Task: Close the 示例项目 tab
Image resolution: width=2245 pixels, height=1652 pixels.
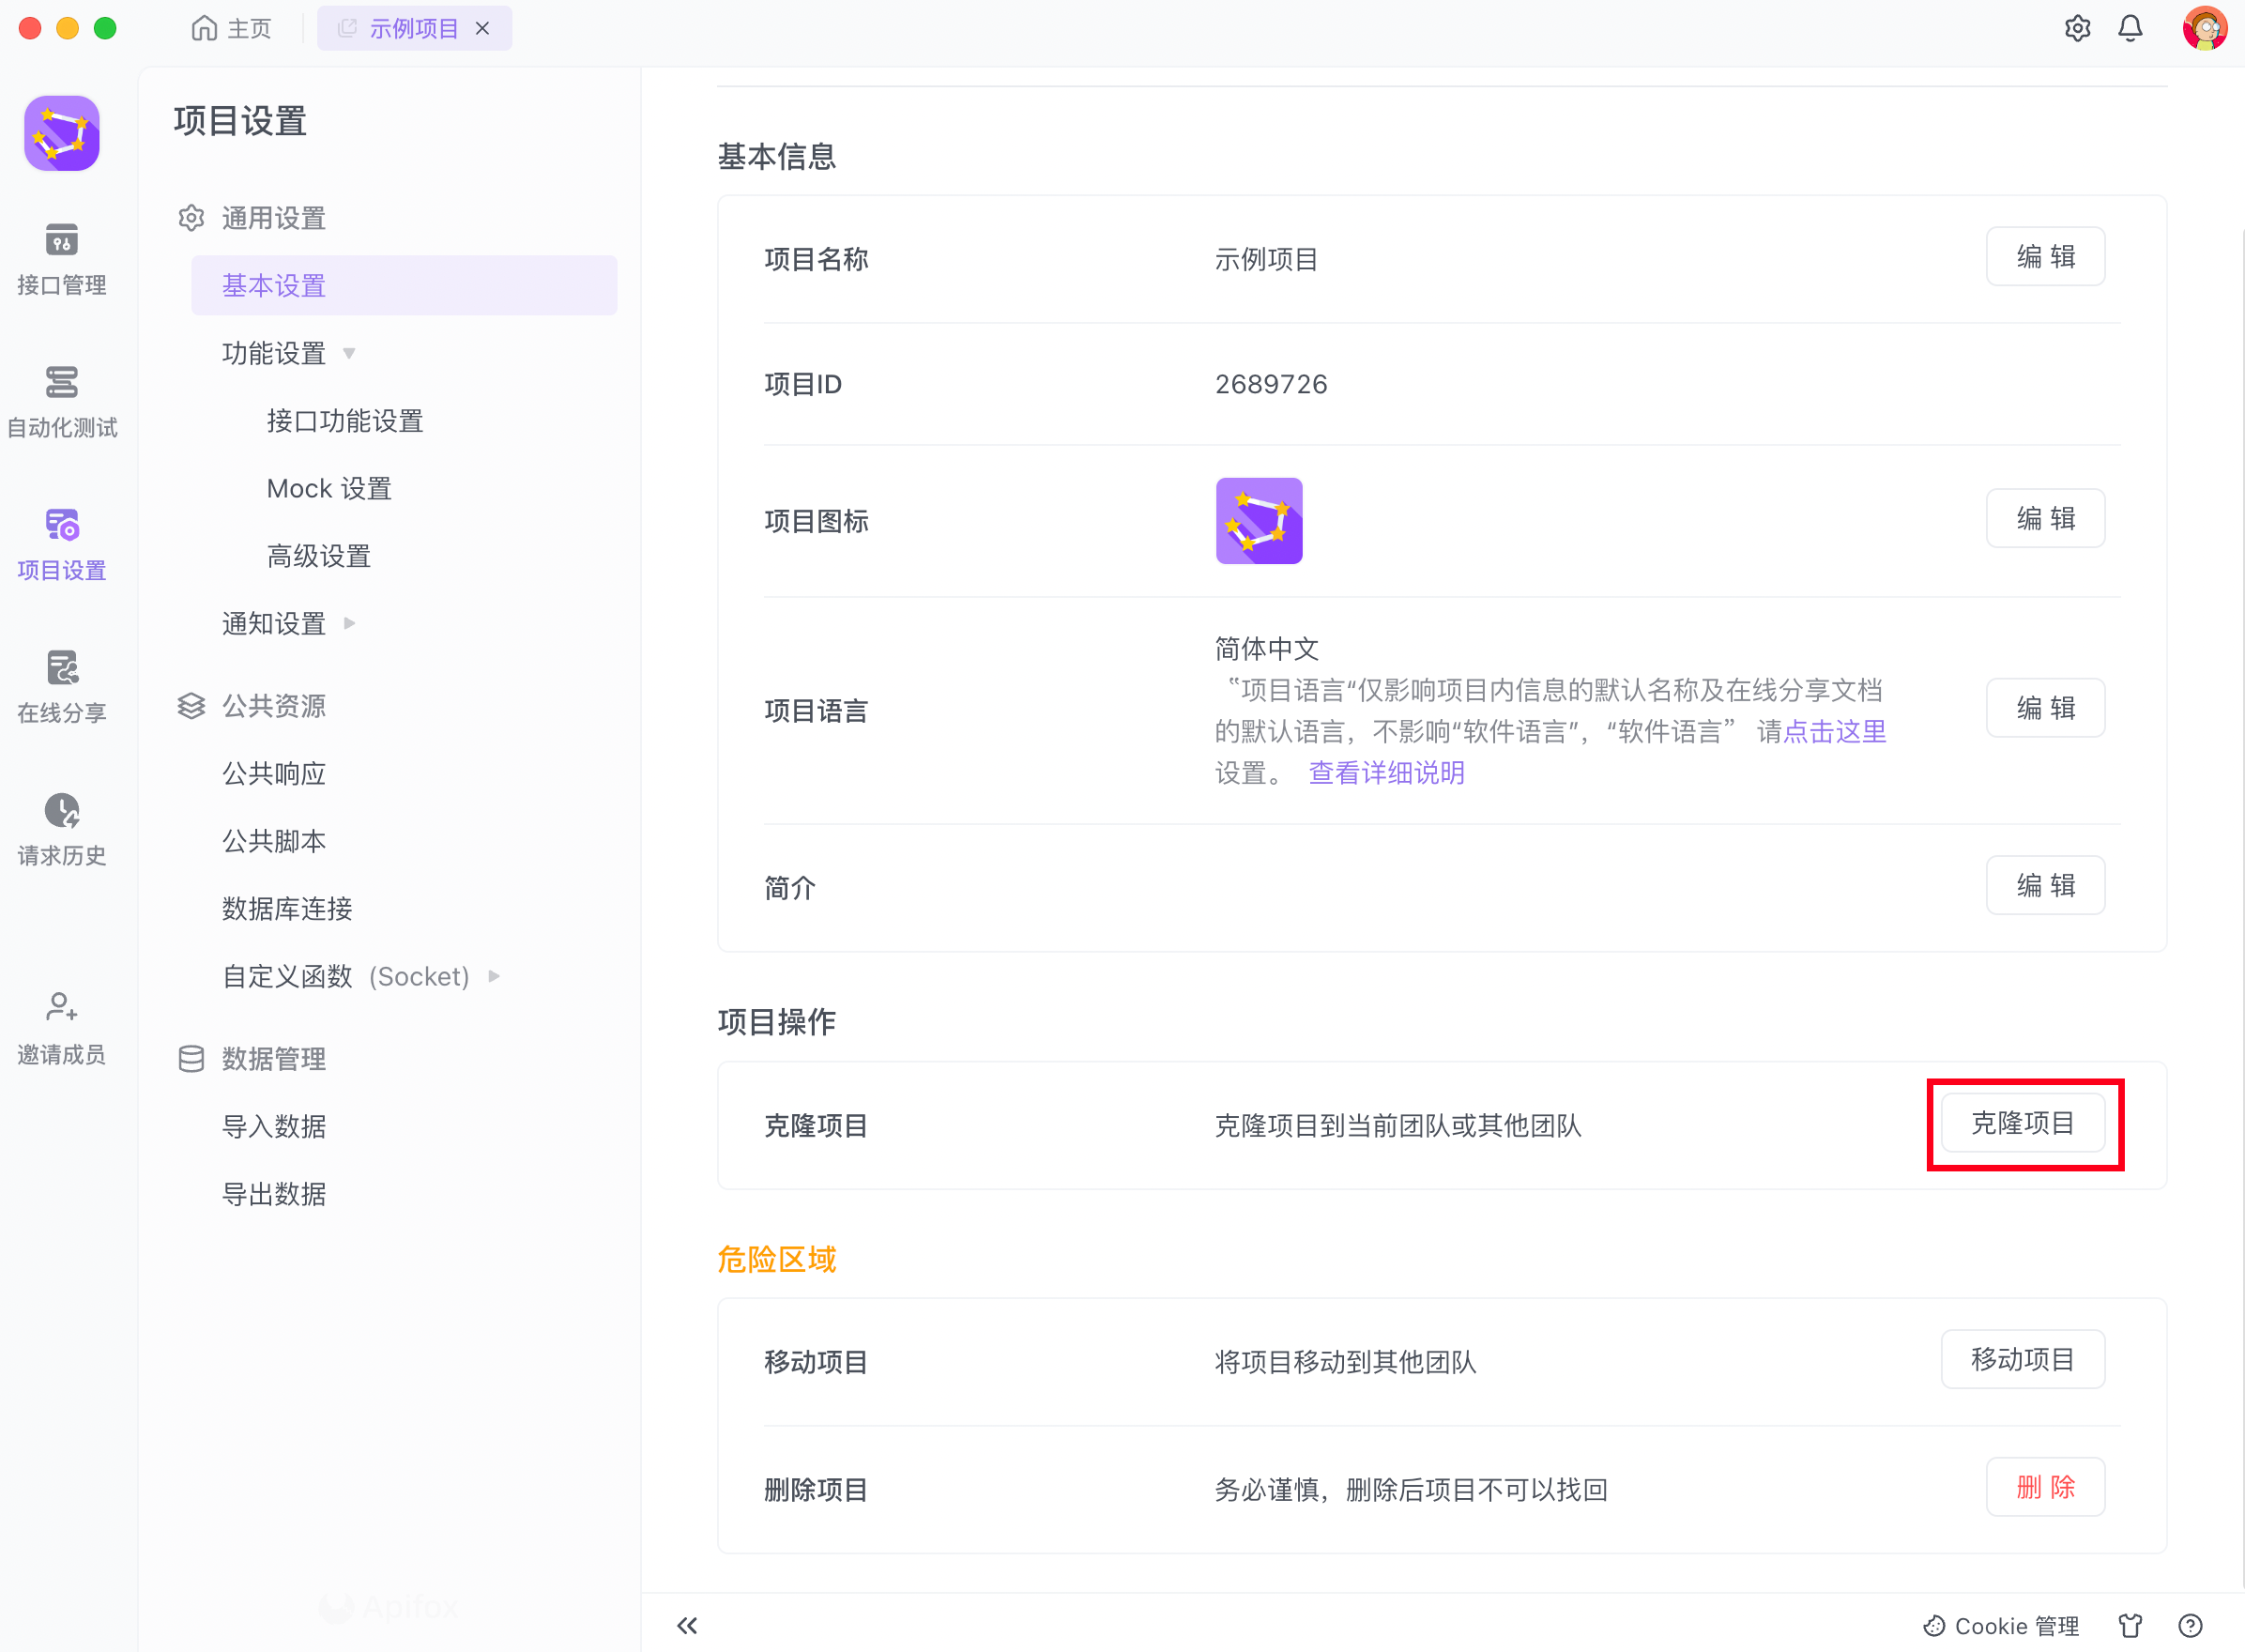Action: click(483, 28)
